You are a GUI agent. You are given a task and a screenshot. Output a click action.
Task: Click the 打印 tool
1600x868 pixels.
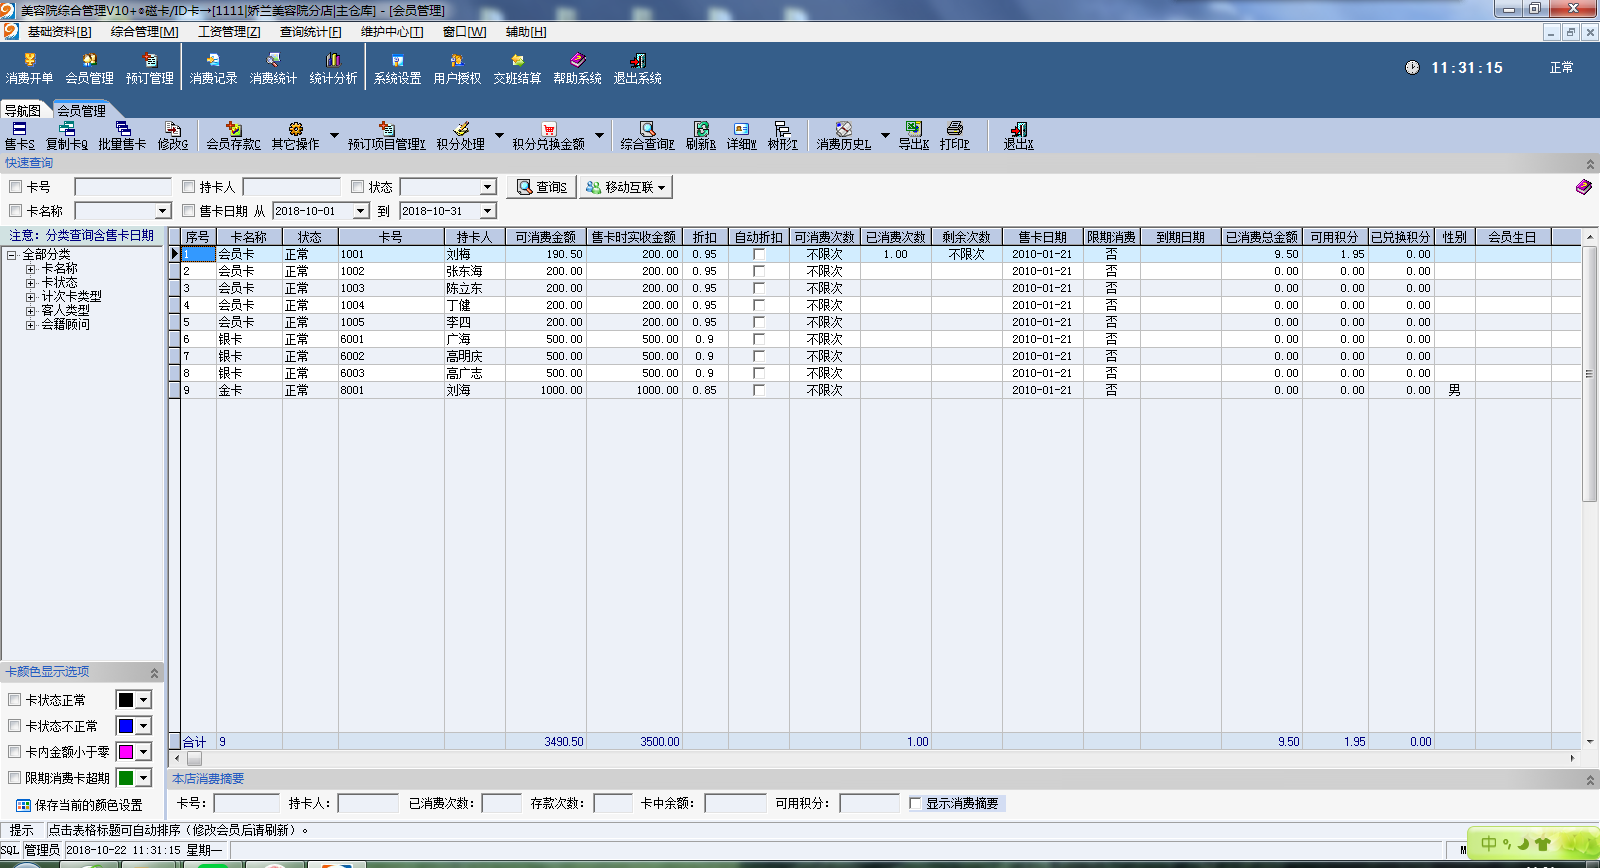pos(955,136)
